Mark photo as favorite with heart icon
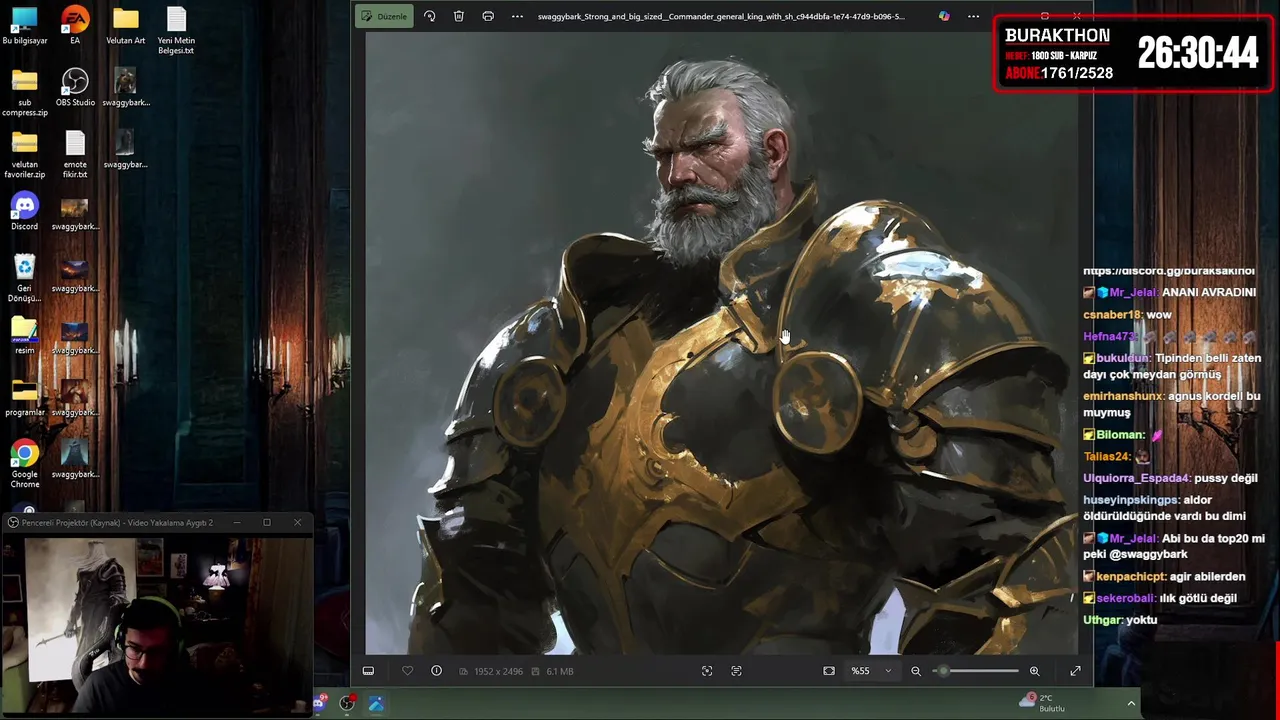The height and width of the screenshot is (720, 1280). coord(407,671)
